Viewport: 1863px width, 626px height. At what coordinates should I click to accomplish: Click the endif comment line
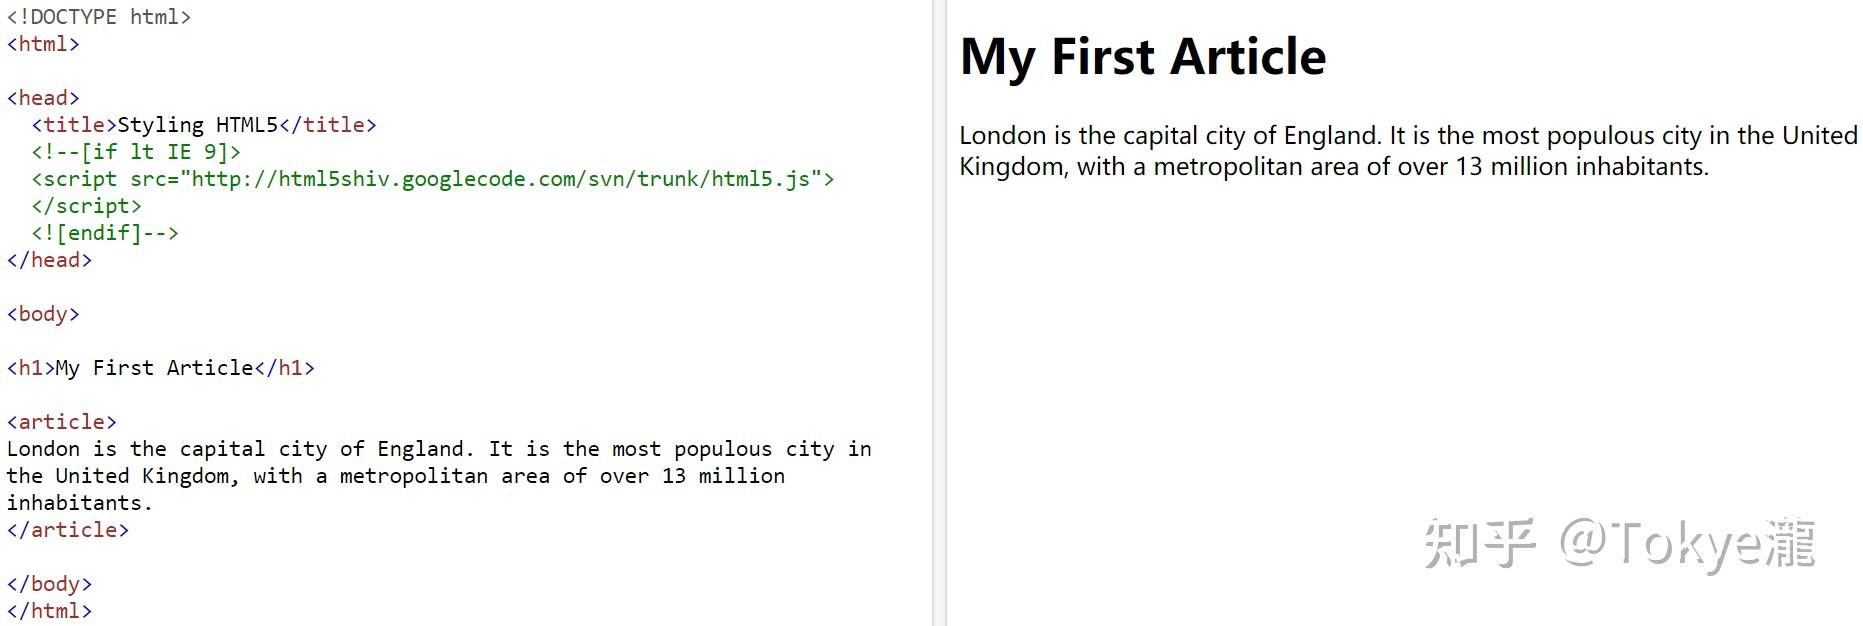click(x=105, y=233)
